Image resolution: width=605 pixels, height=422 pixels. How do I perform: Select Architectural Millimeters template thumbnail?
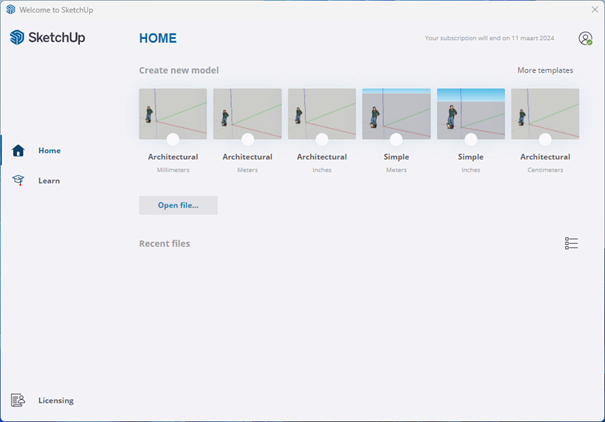point(173,111)
